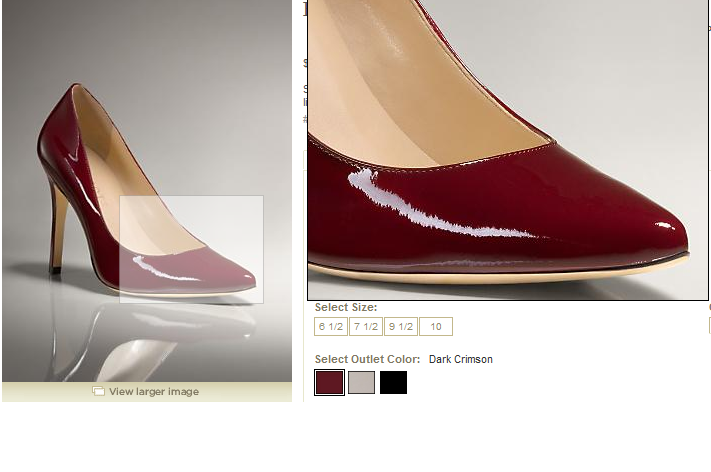Viewport: 711px width, 472px height.
Task: Open the View larger image link
Action: click(x=153, y=392)
